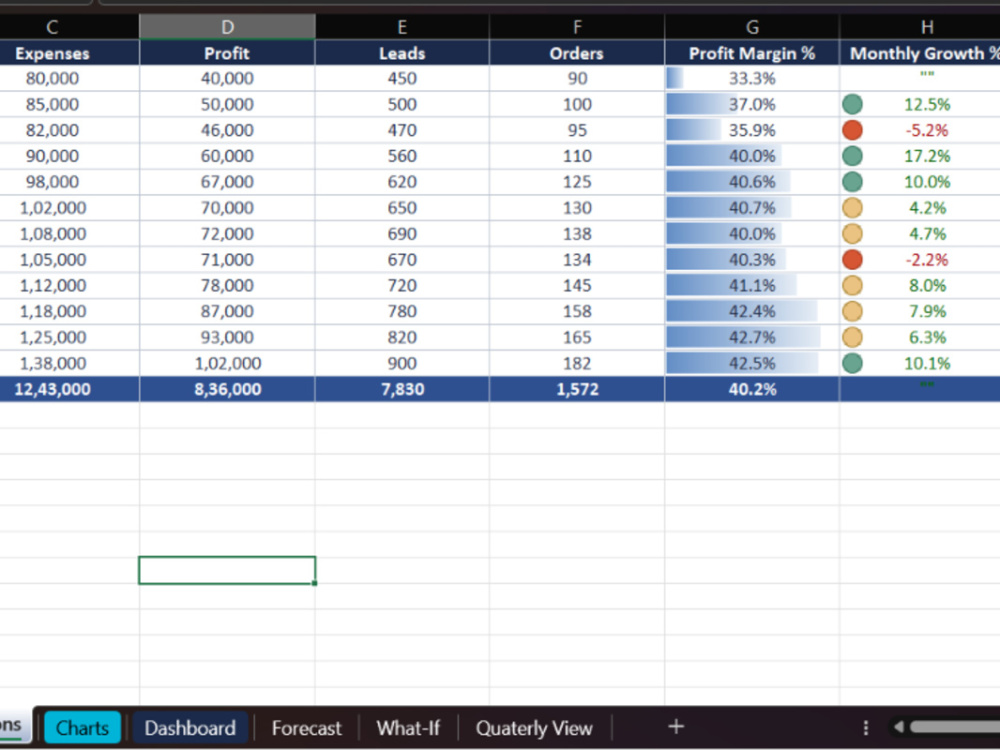Click the Expenses header cell

point(70,53)
